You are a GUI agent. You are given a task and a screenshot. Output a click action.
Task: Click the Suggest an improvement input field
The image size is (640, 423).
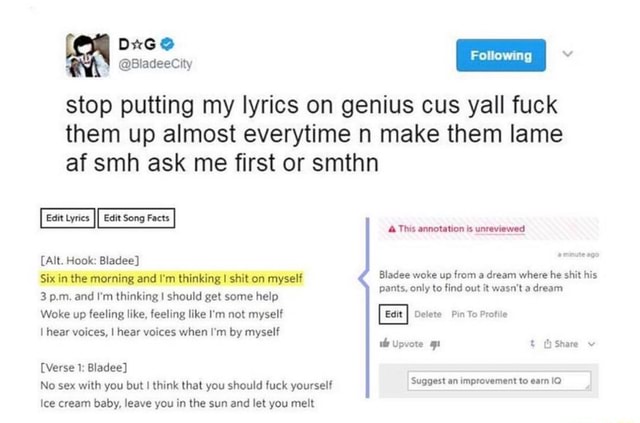point(500,380)
